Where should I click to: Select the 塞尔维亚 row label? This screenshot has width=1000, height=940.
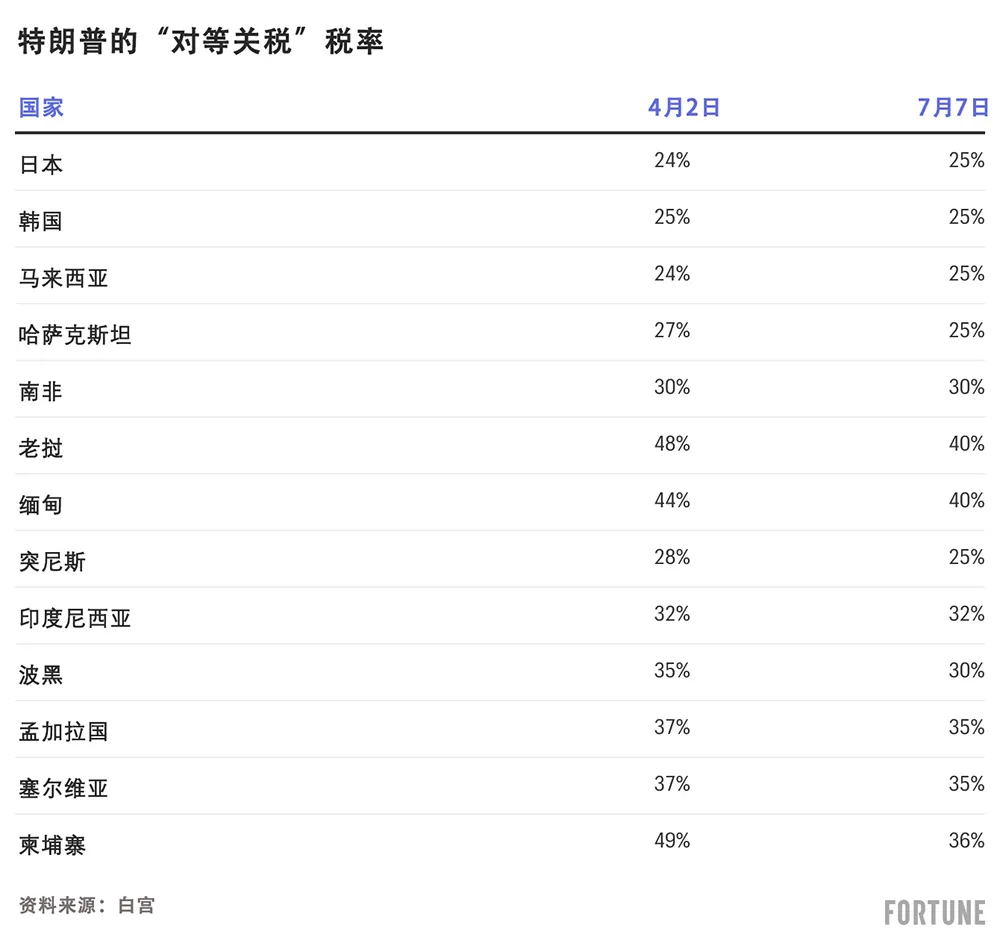(x=63, y=789)
